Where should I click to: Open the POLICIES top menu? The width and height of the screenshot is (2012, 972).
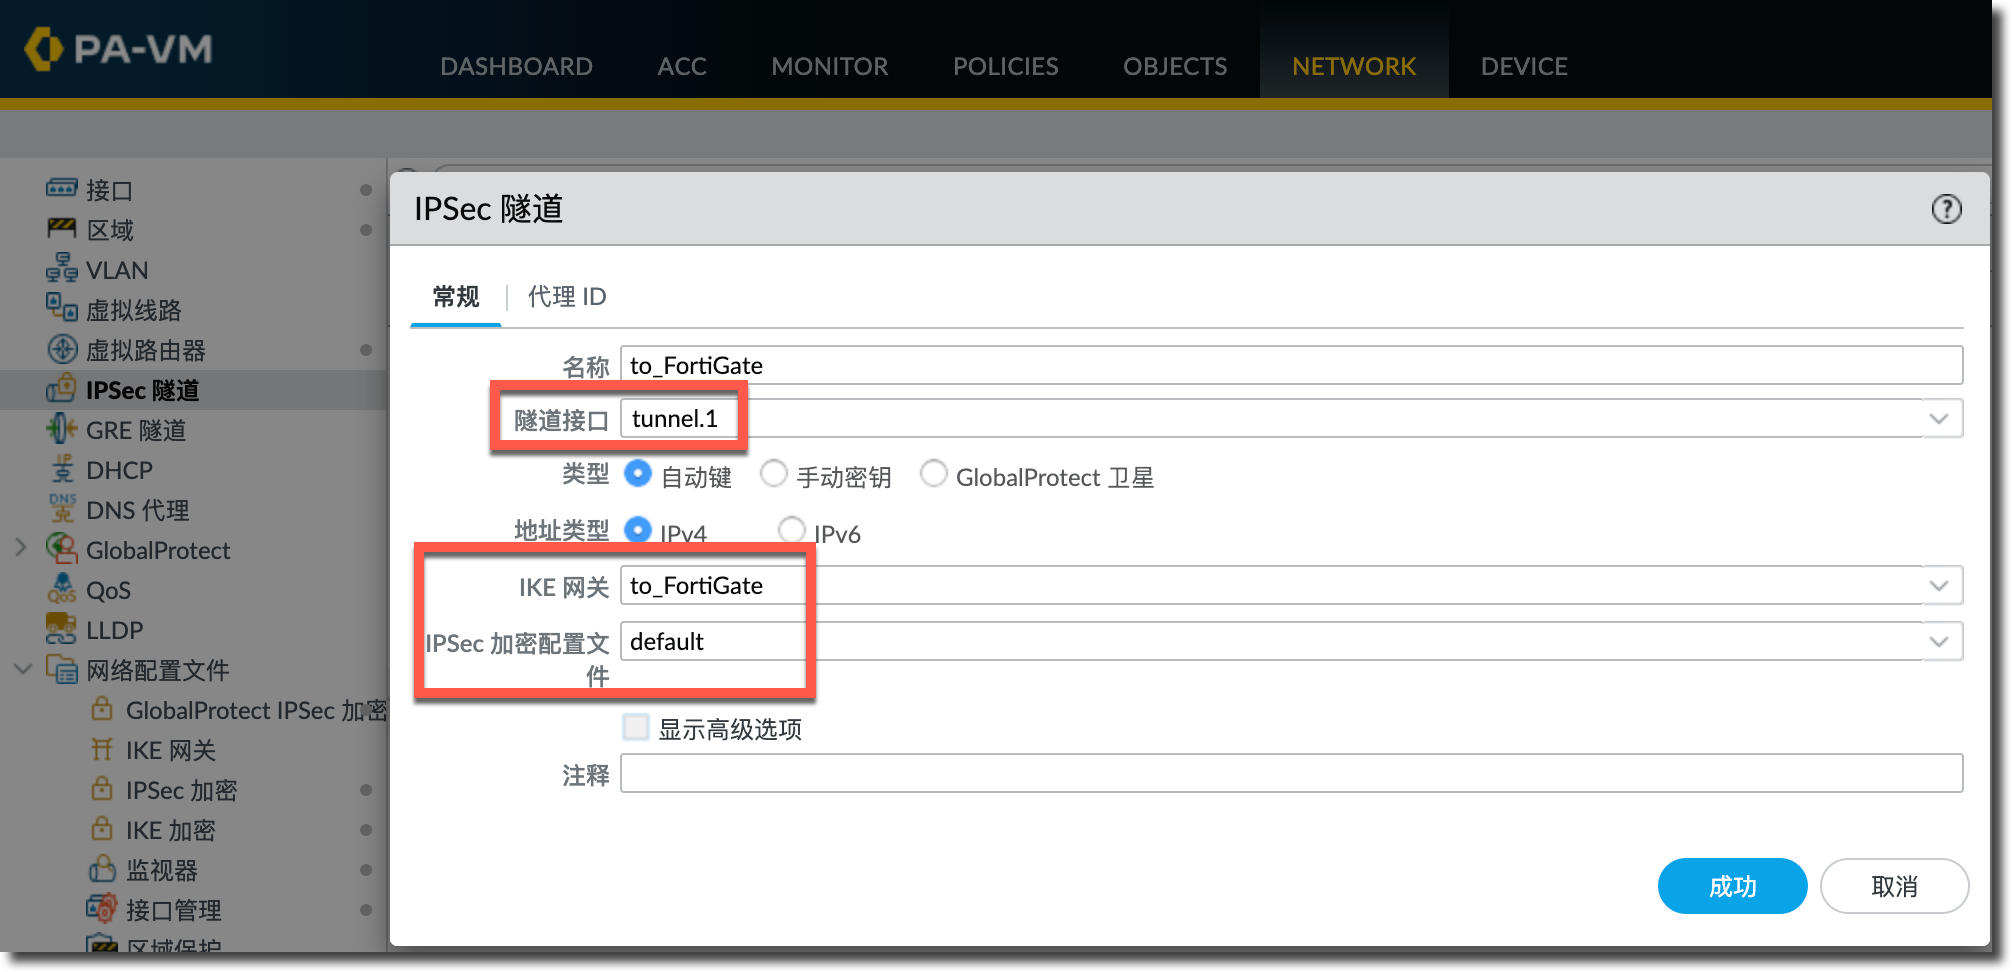[1005, 66]
